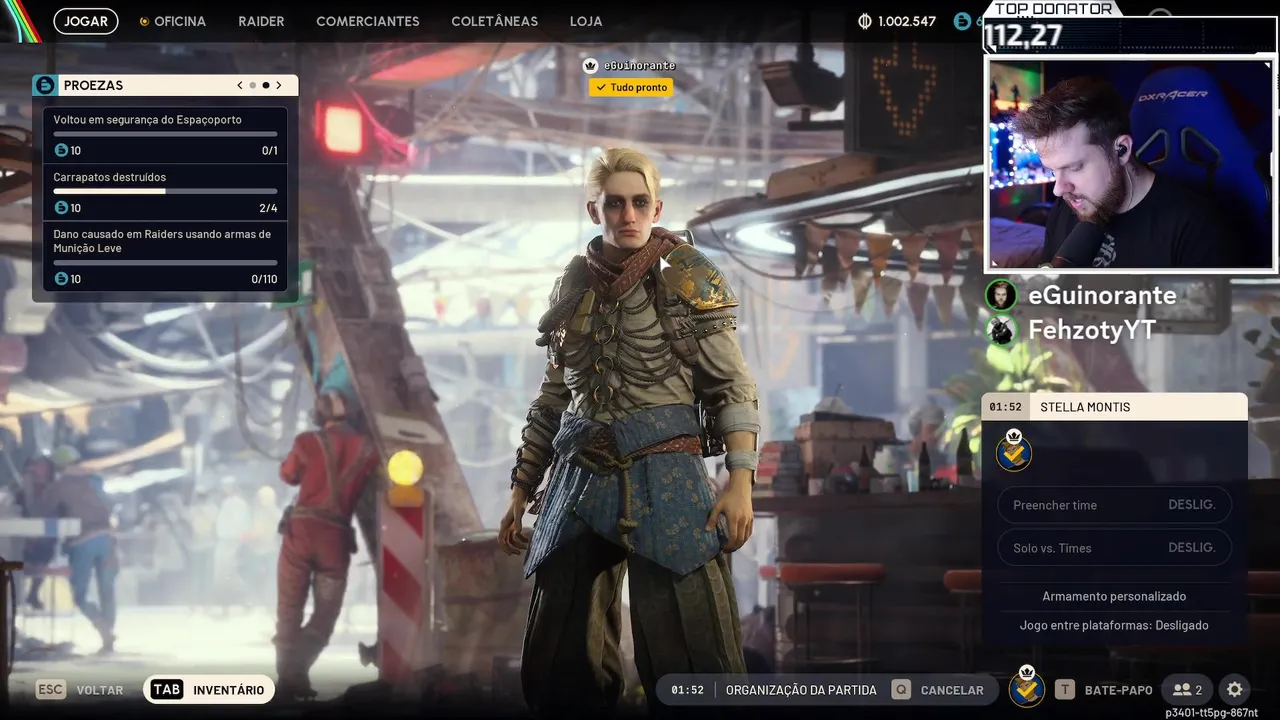Open the INVENTÁRIO with TAB button
This screenshot has width=1280, height=720.
click(x=209, y=690)
